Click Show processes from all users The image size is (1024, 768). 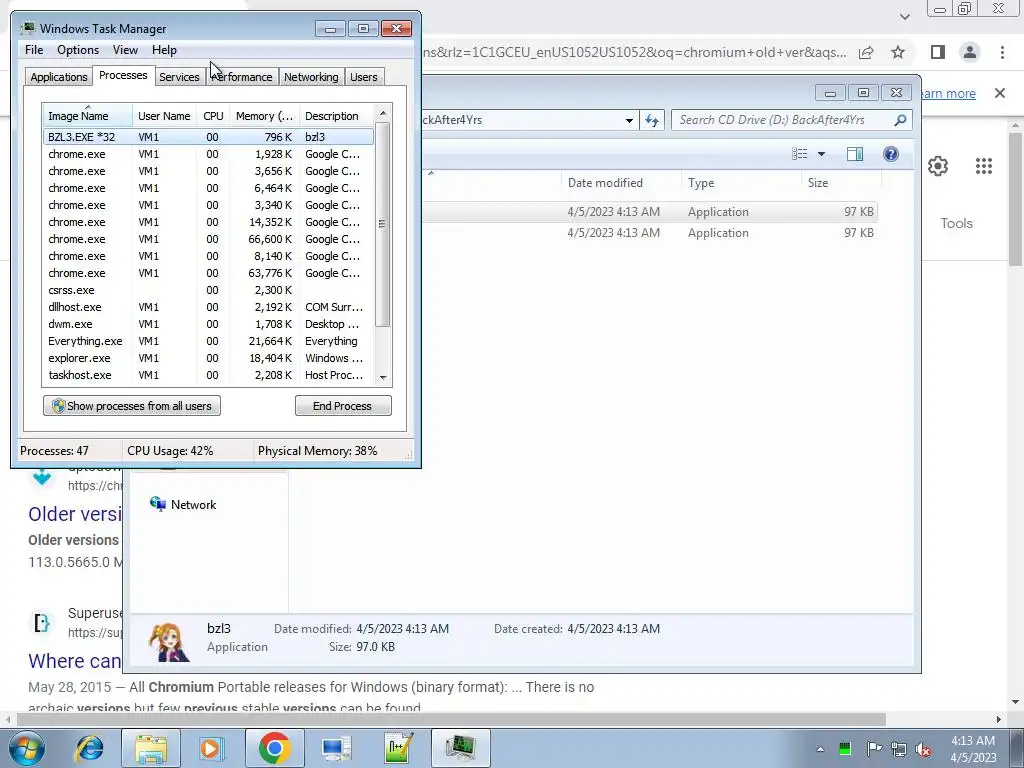tap(132, 406)
